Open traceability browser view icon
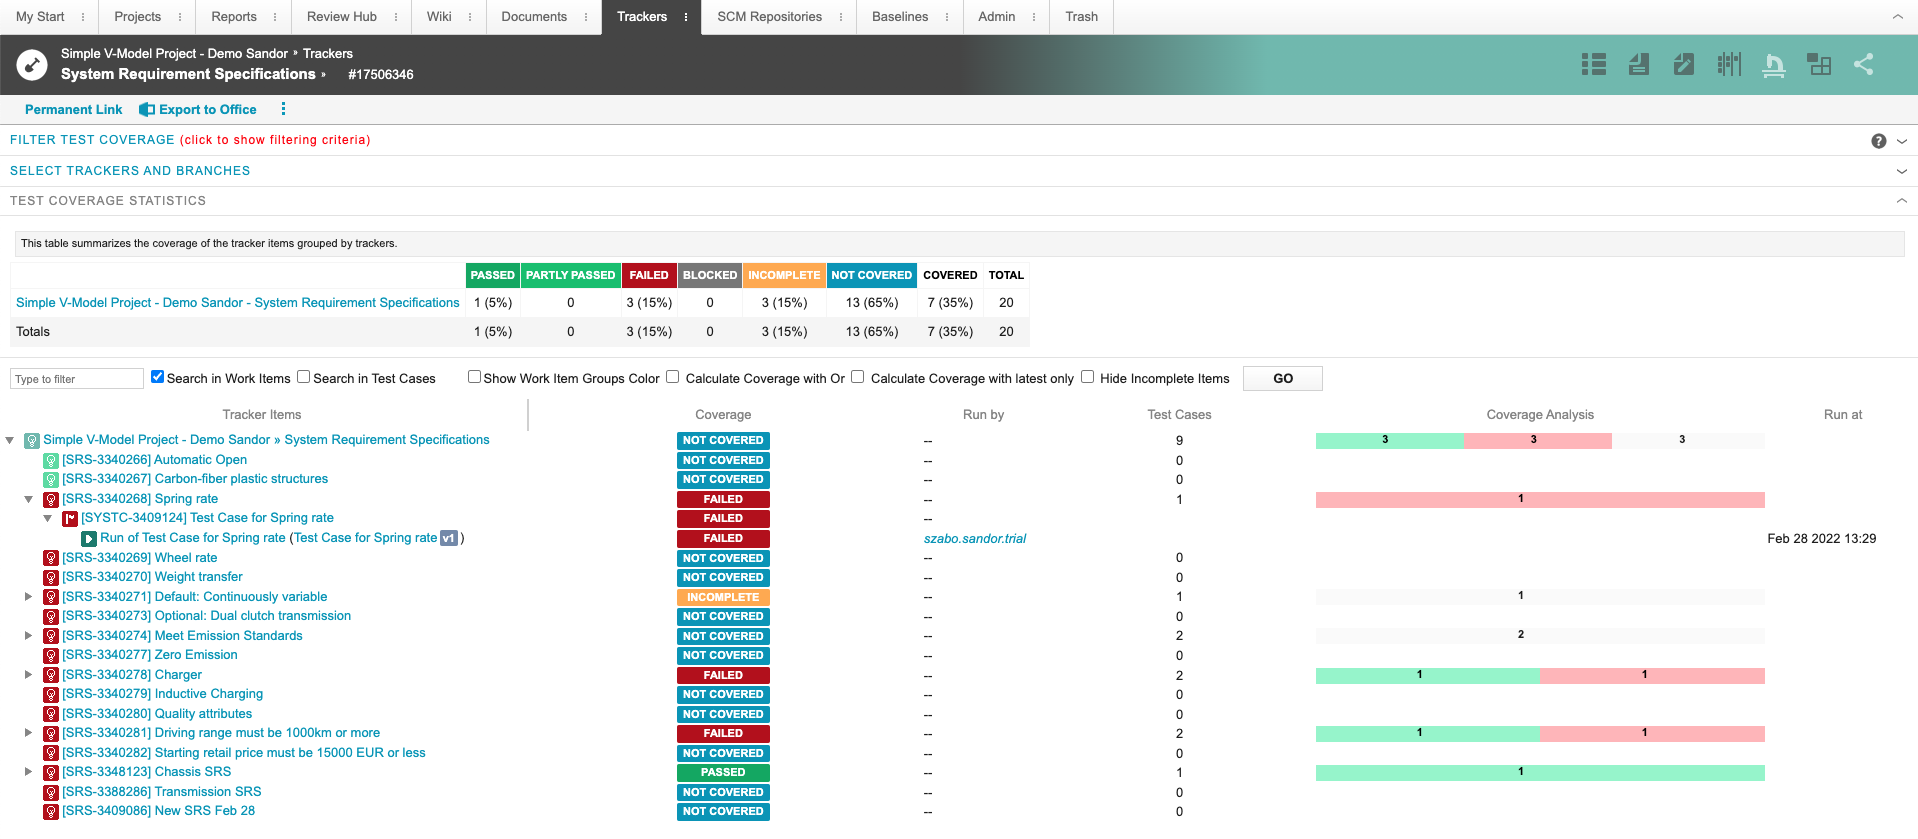The height and width of the screenshot is (839, 1918). click(x=1819, y=65)
